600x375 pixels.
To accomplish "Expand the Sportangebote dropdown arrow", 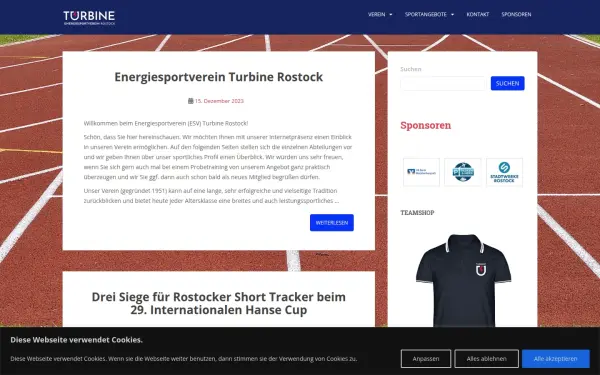I will 452,15.
